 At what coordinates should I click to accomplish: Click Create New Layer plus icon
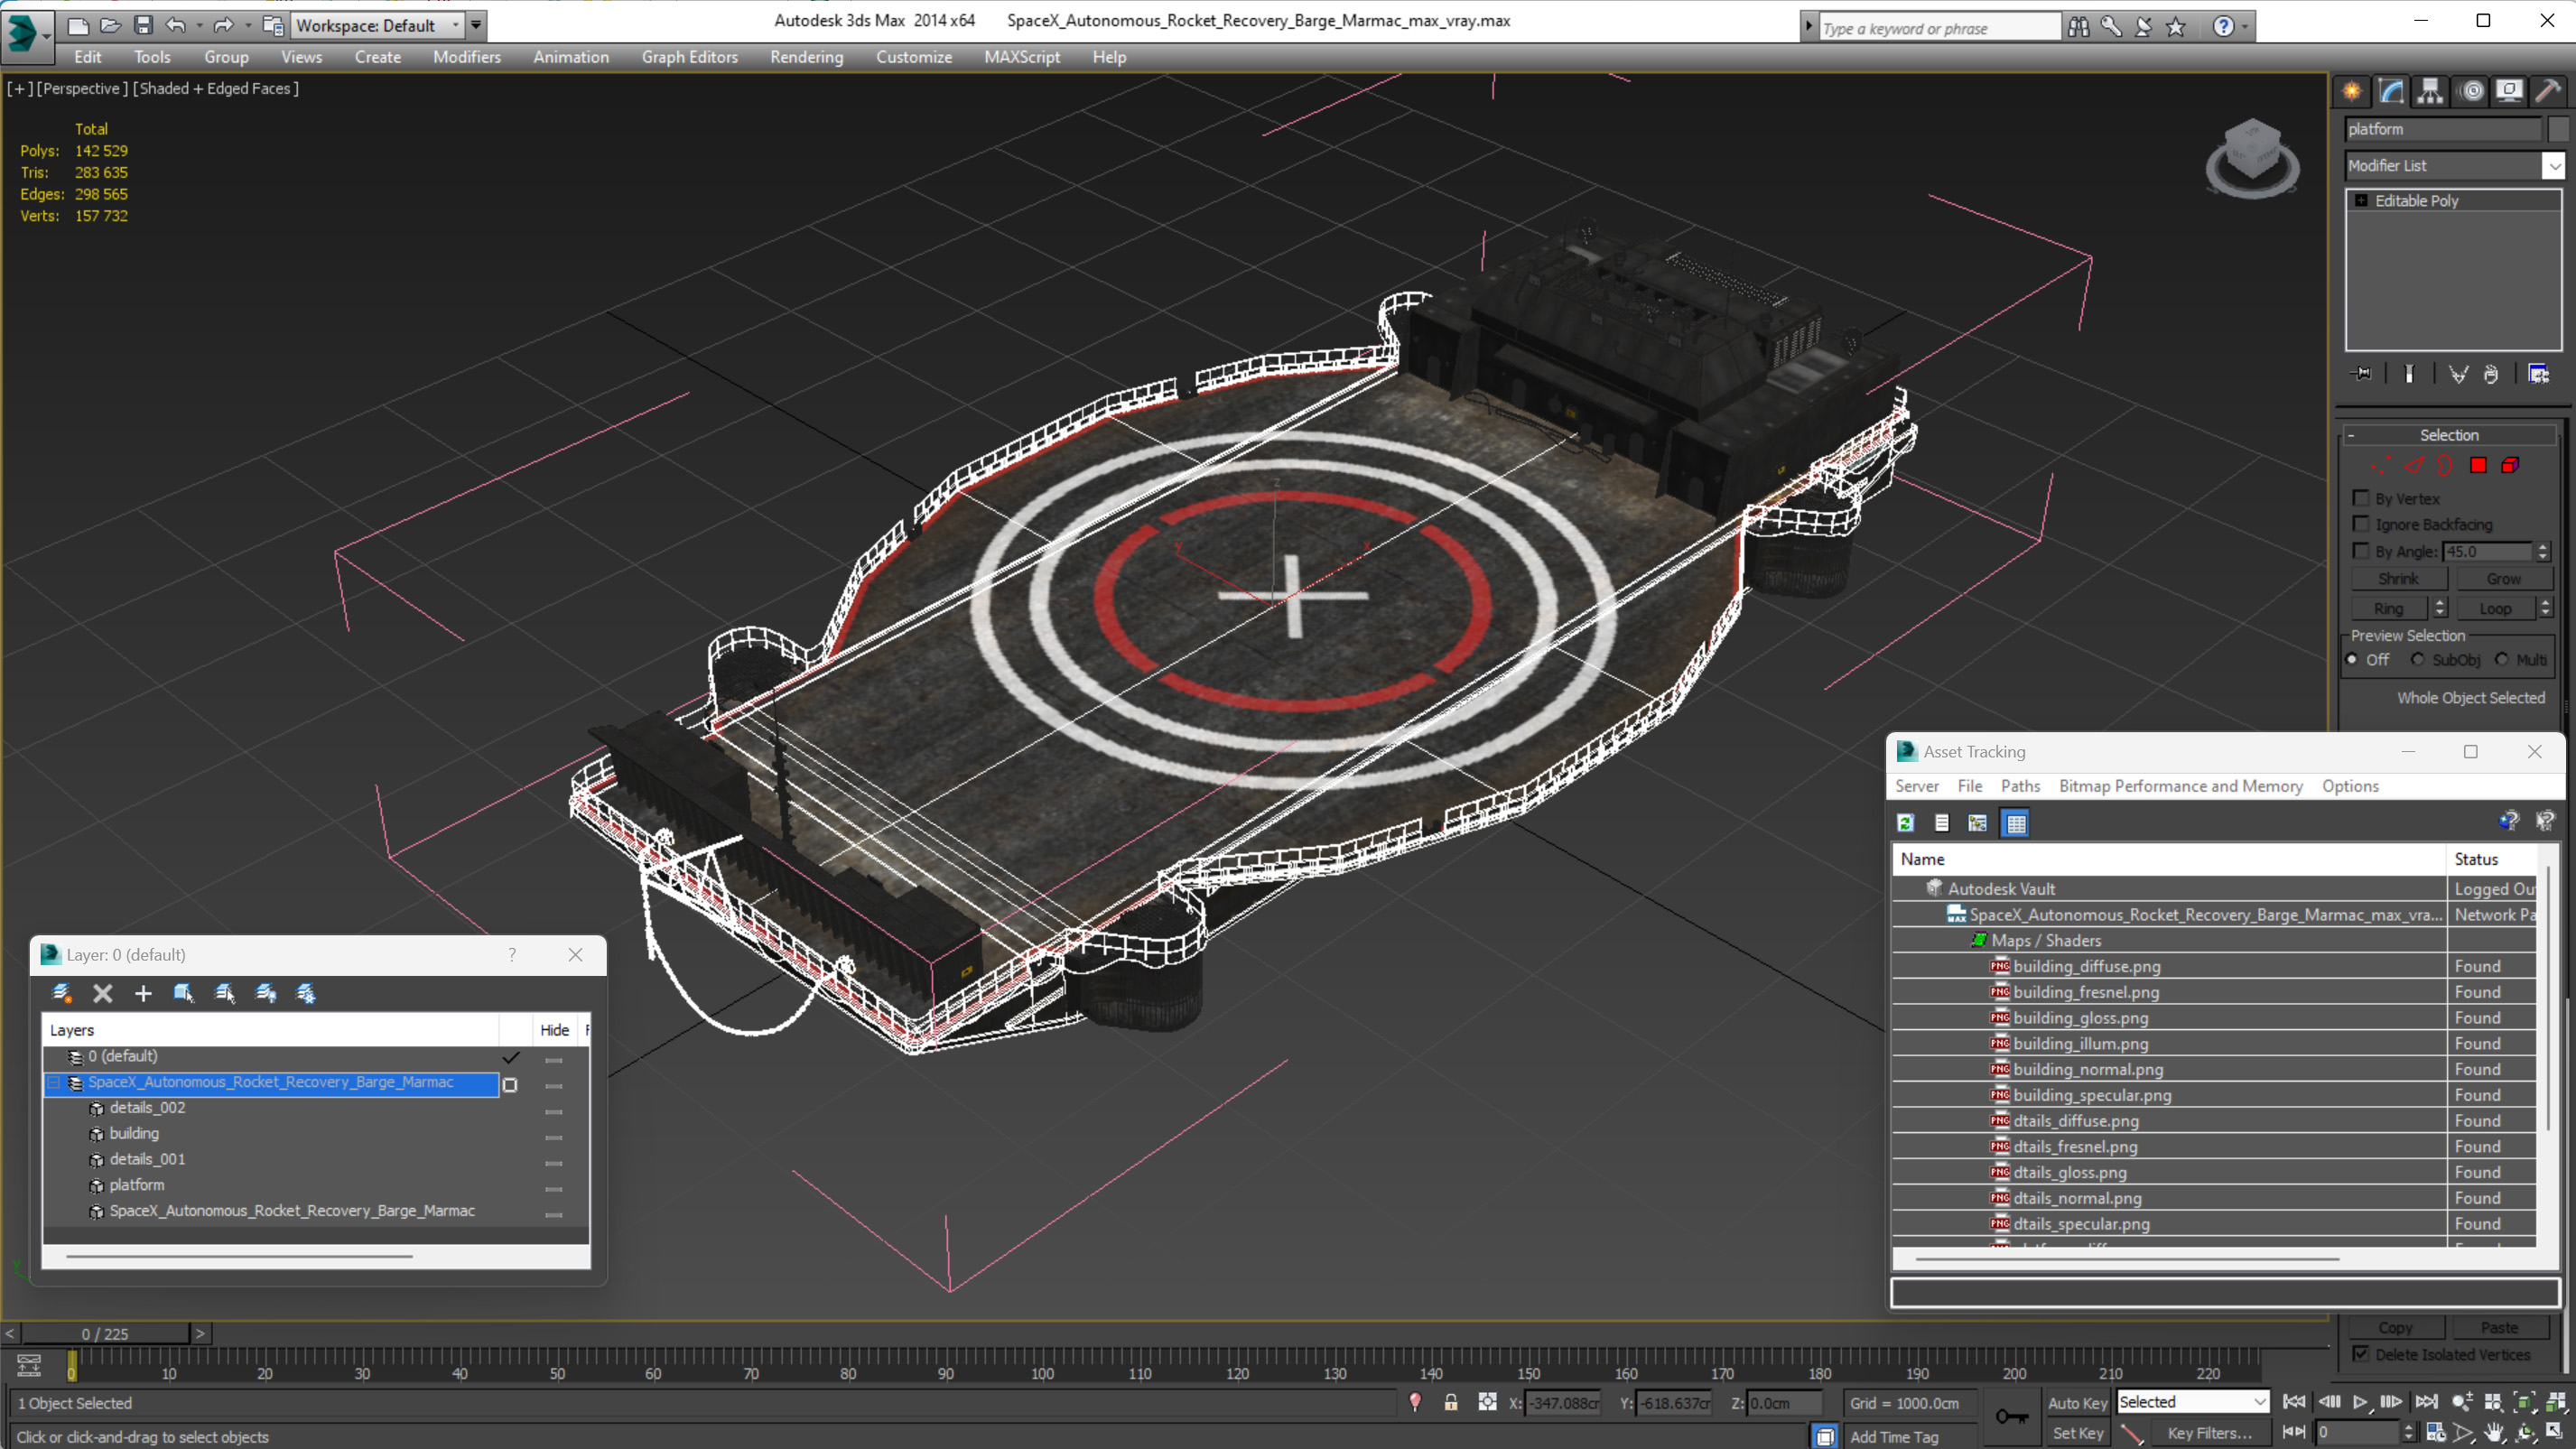(x=143, y=993)
